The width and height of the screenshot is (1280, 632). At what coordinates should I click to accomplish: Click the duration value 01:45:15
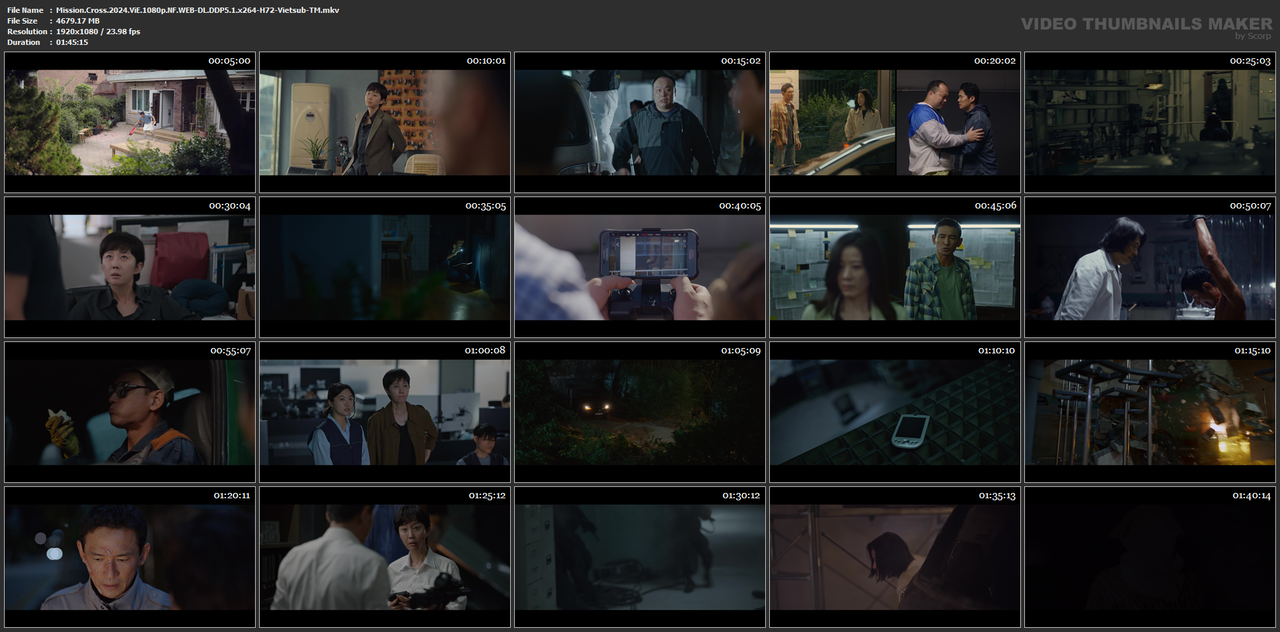coord(72,42)
